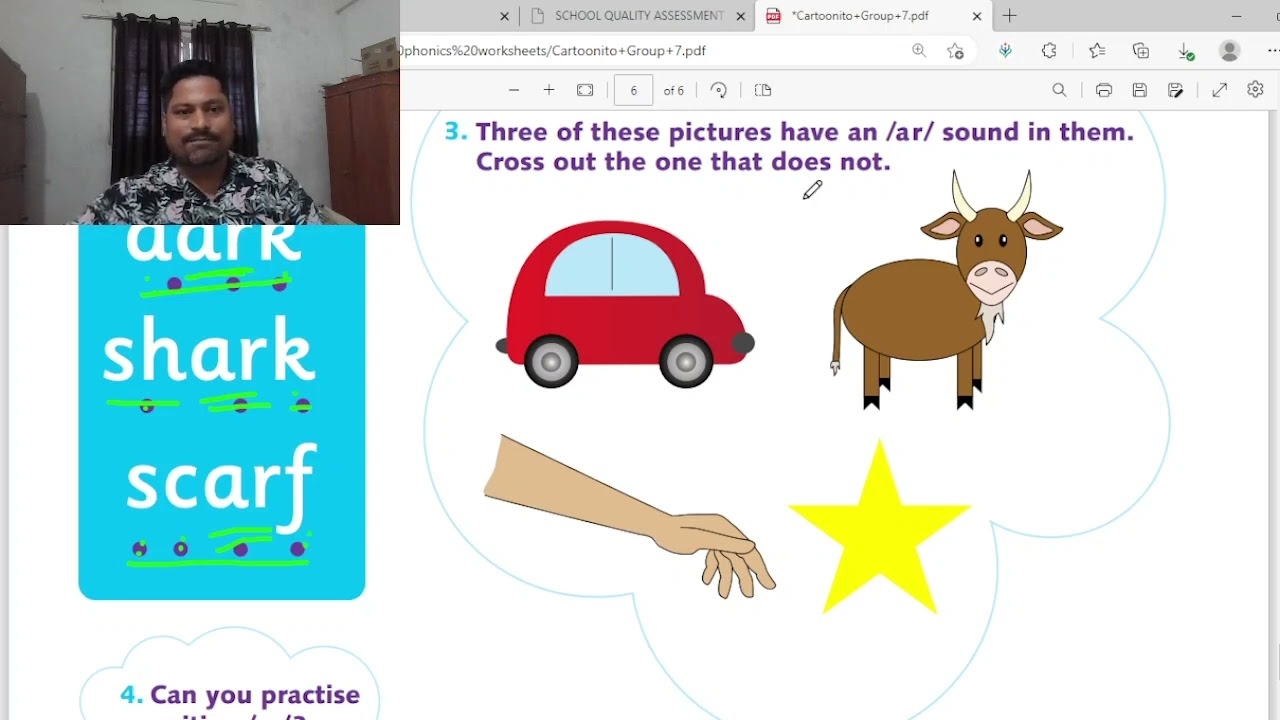Enter full screen mode for the PDF
Screen dimensions: 1280x720
pyautogui.click(x=1219, y=90)
